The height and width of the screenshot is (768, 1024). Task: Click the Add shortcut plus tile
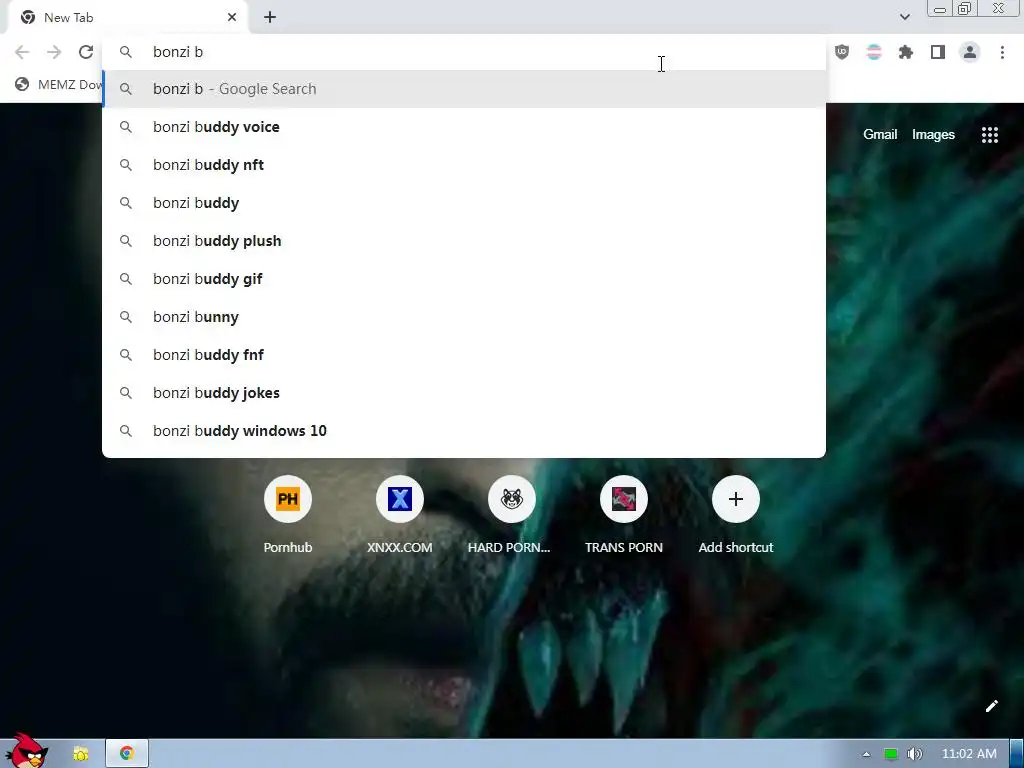[735, 499]
